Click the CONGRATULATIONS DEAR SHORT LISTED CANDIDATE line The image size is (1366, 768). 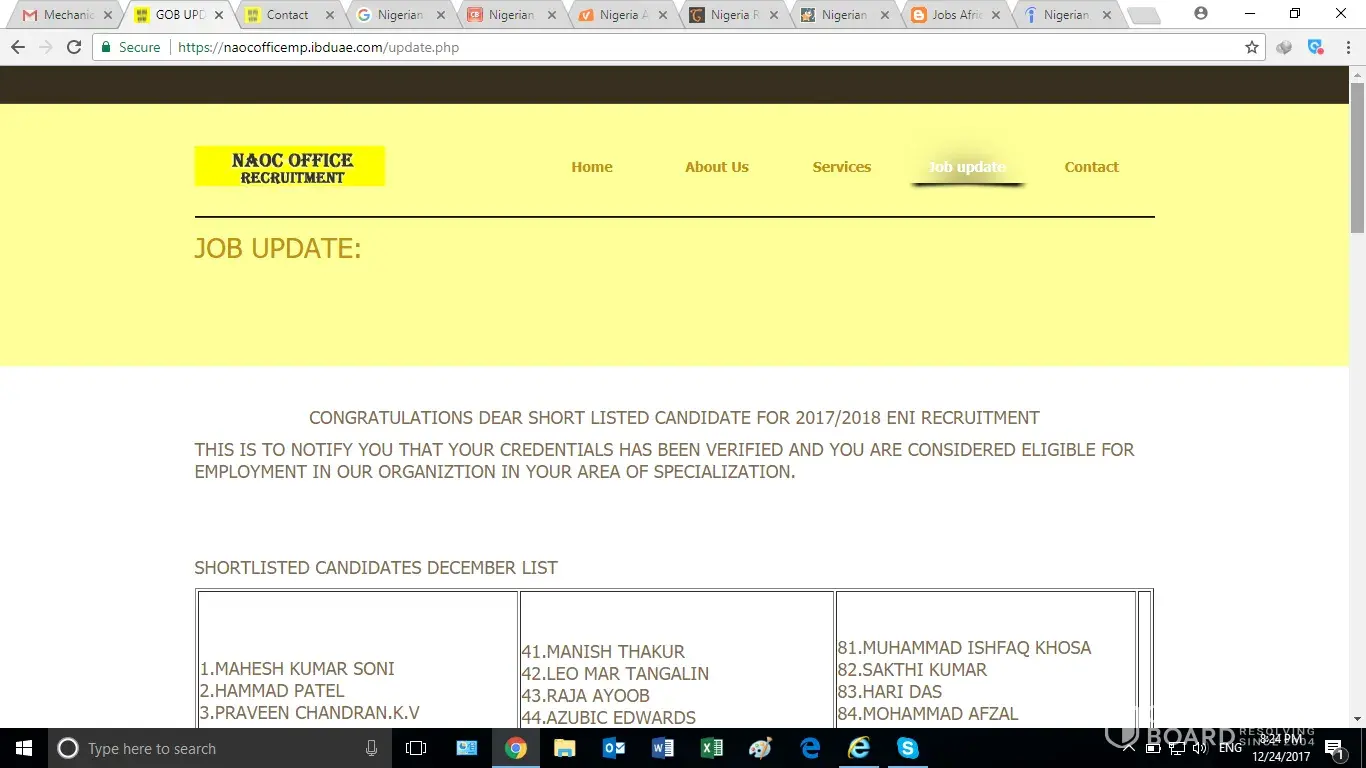[674, 418]
